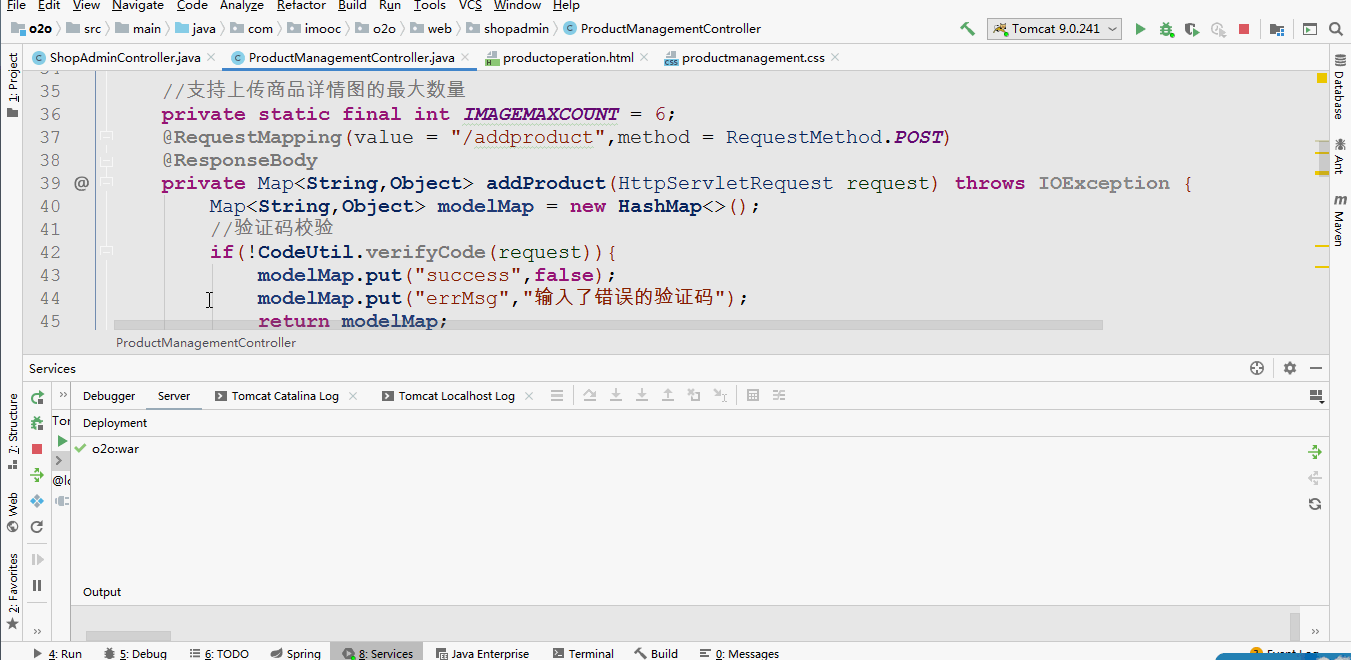Open the 5: Debug tool window
Image resolution: width=1351 pixels, height=660 pixels.
point(135,653)
